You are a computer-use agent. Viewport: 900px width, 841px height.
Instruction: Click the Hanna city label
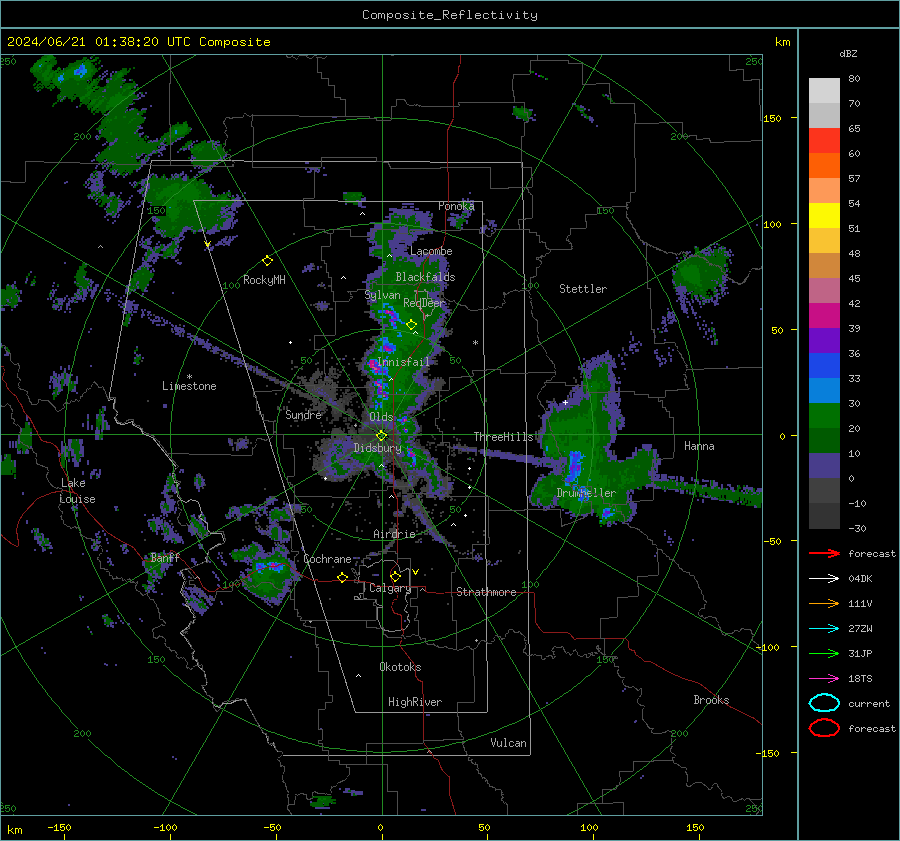[x=699, y=446]
